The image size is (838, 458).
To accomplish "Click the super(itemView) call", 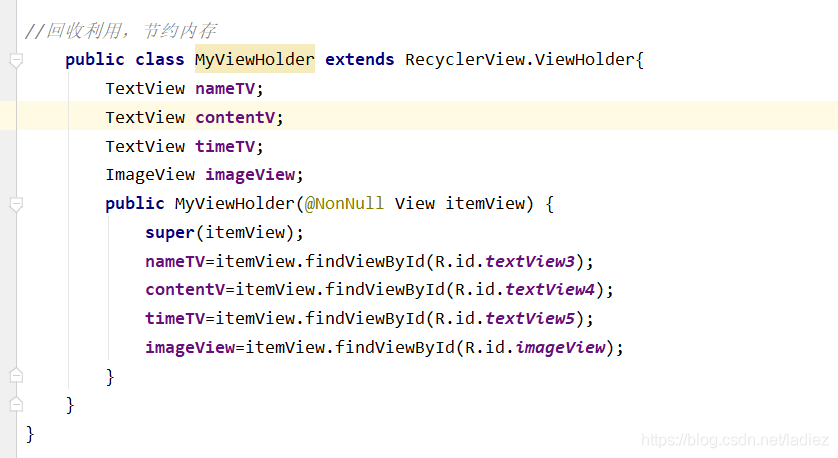I will [224, 232].
